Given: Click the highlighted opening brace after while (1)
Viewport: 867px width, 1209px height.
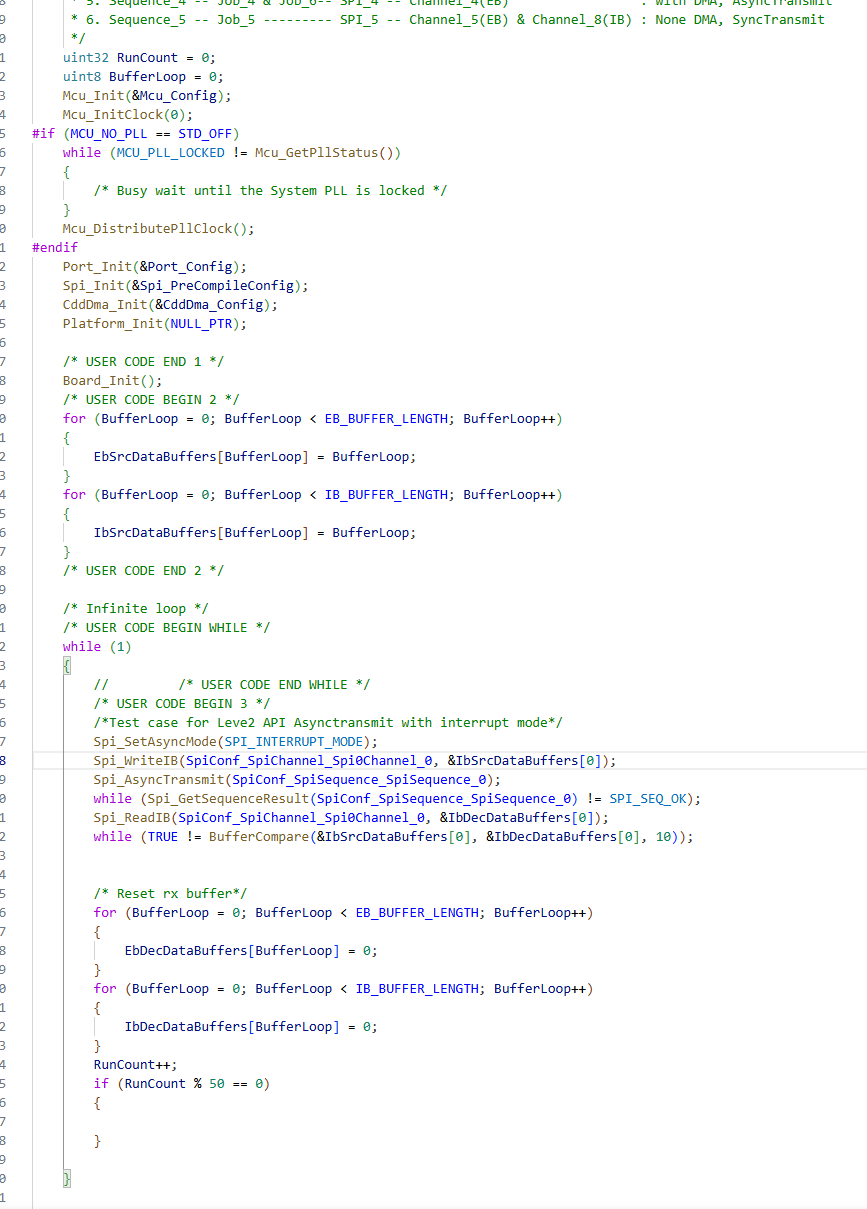Looking at the screenshot, I should tap(67, 665).
